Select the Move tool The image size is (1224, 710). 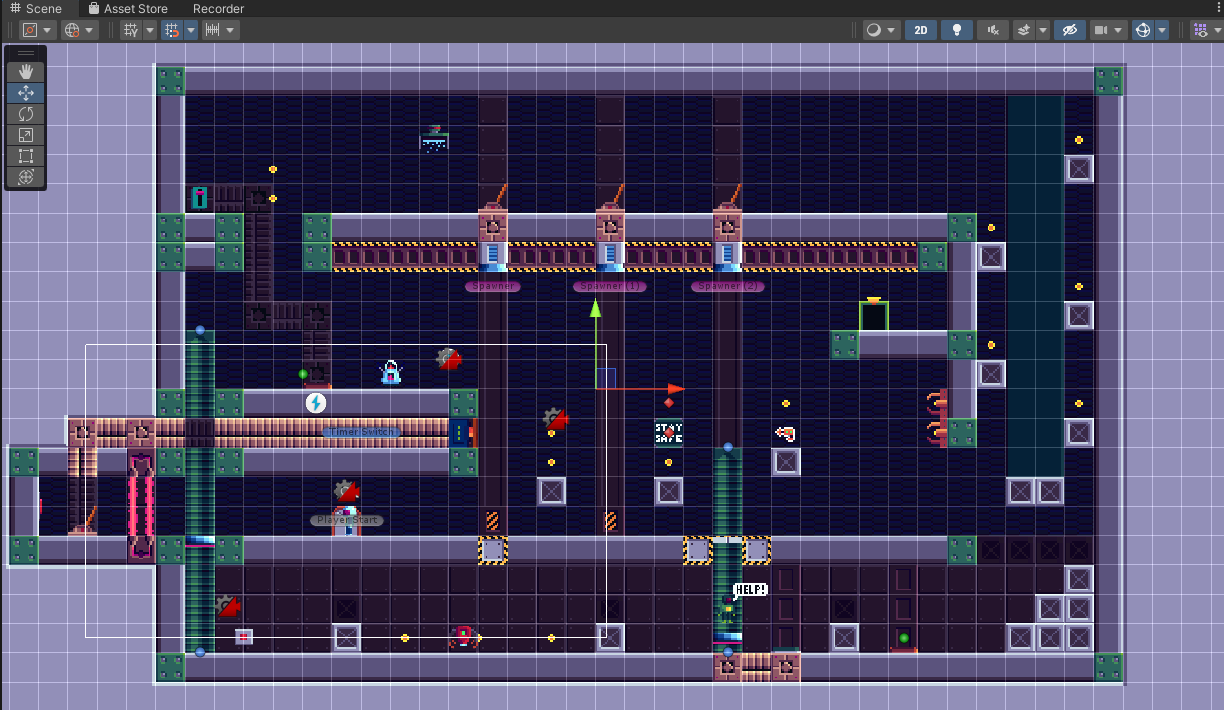[26, 93]
